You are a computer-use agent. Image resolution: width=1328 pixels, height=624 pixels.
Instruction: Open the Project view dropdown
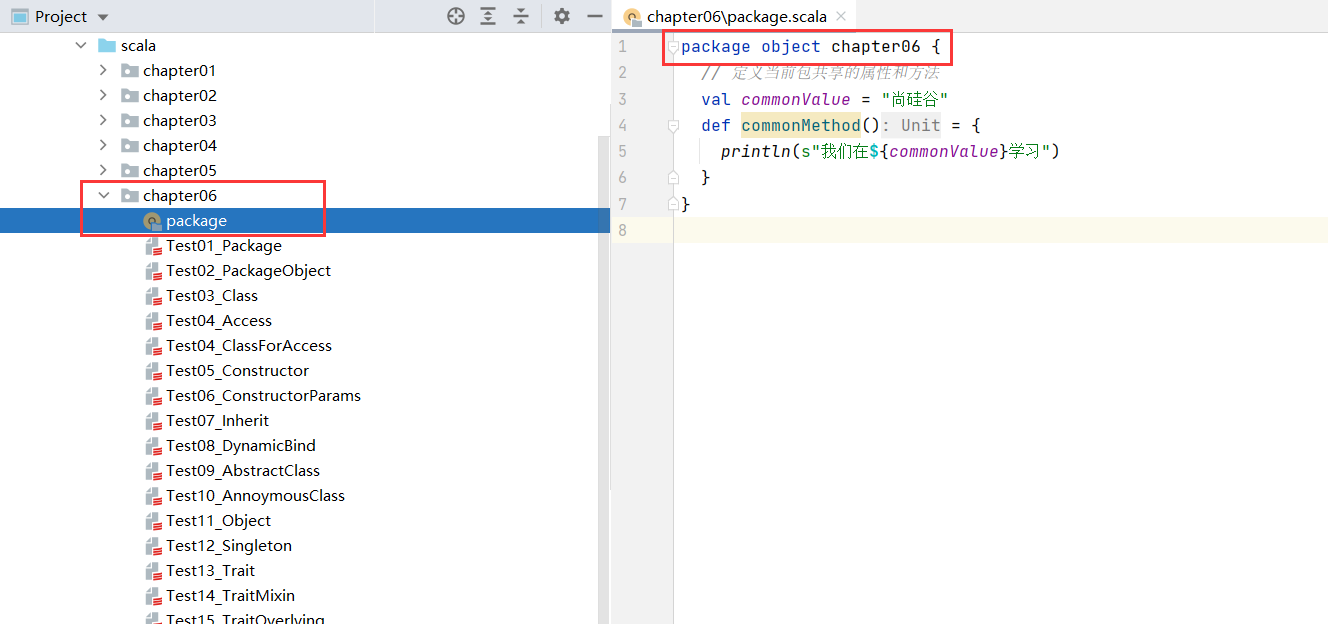(103, 17)
